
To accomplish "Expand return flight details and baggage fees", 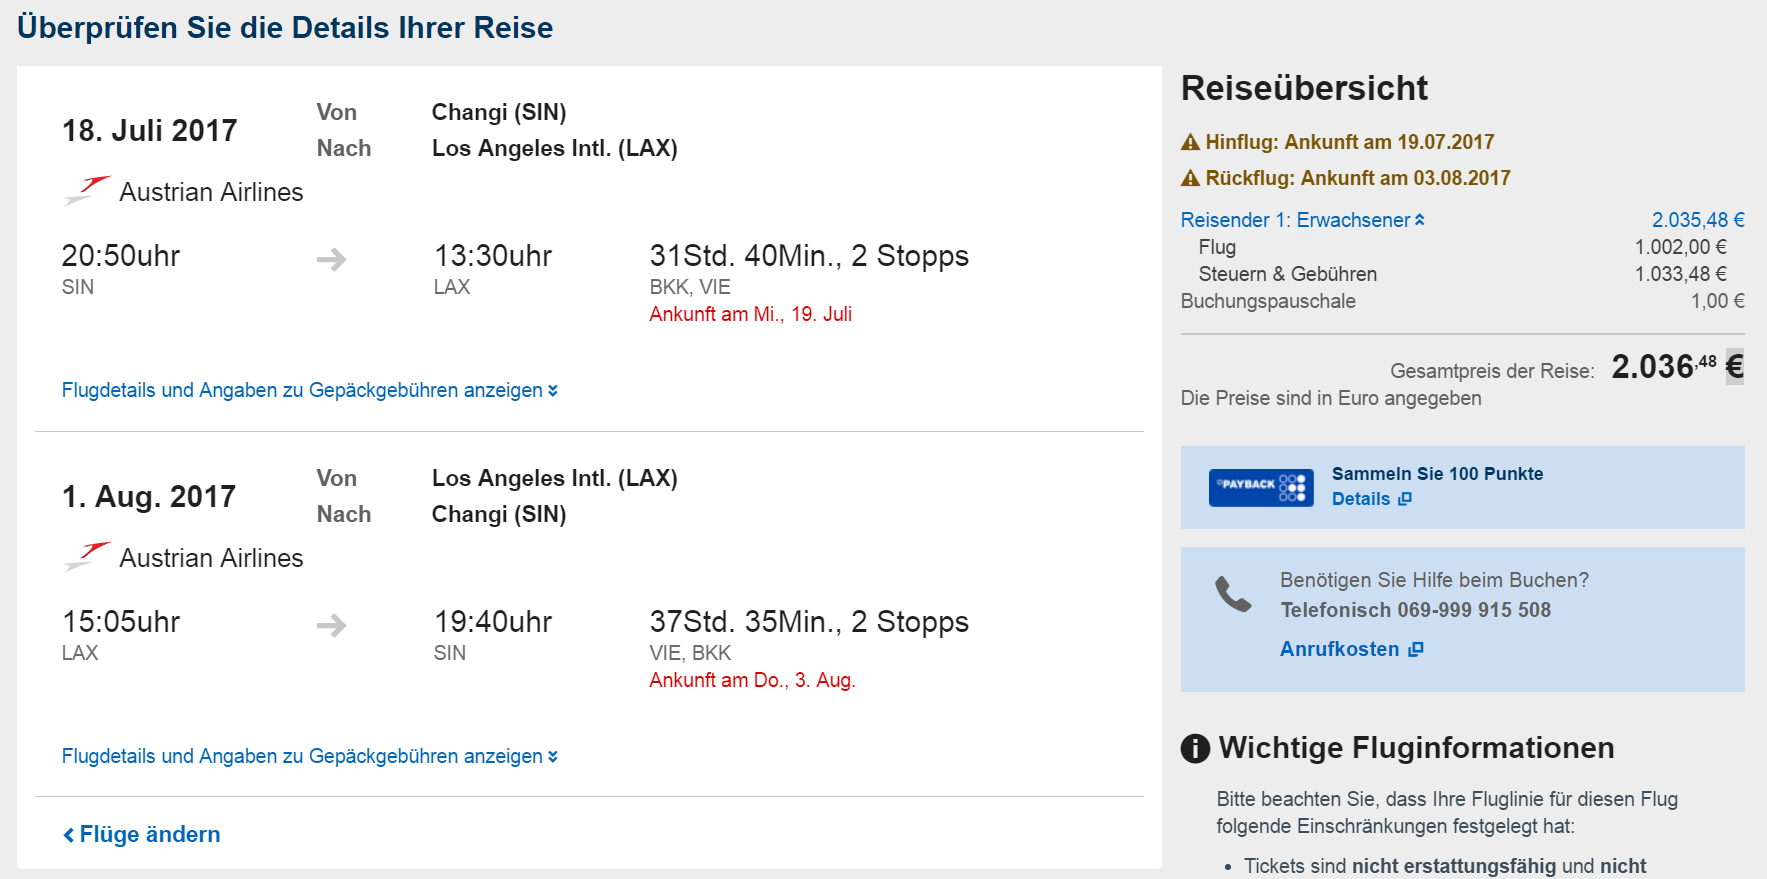I will point(310,756).
